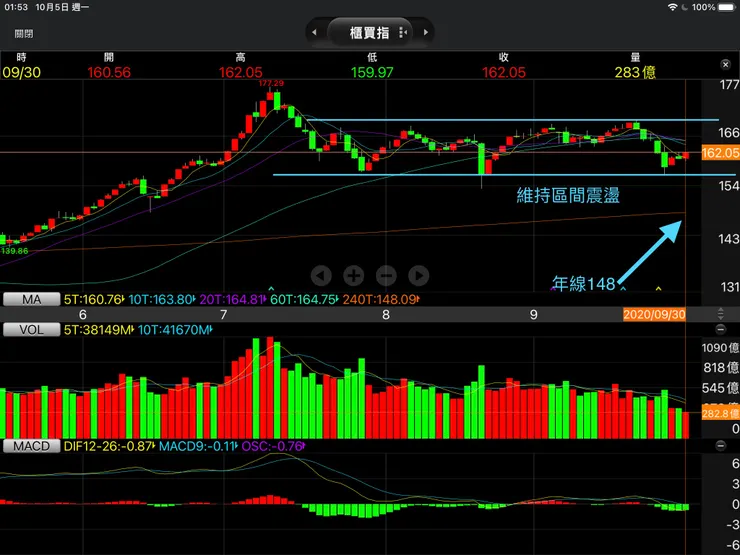This screenshot has height=555, width=740.
Task: Adjust chart height with up-down stepper
Action: click(x=720, y=313)
